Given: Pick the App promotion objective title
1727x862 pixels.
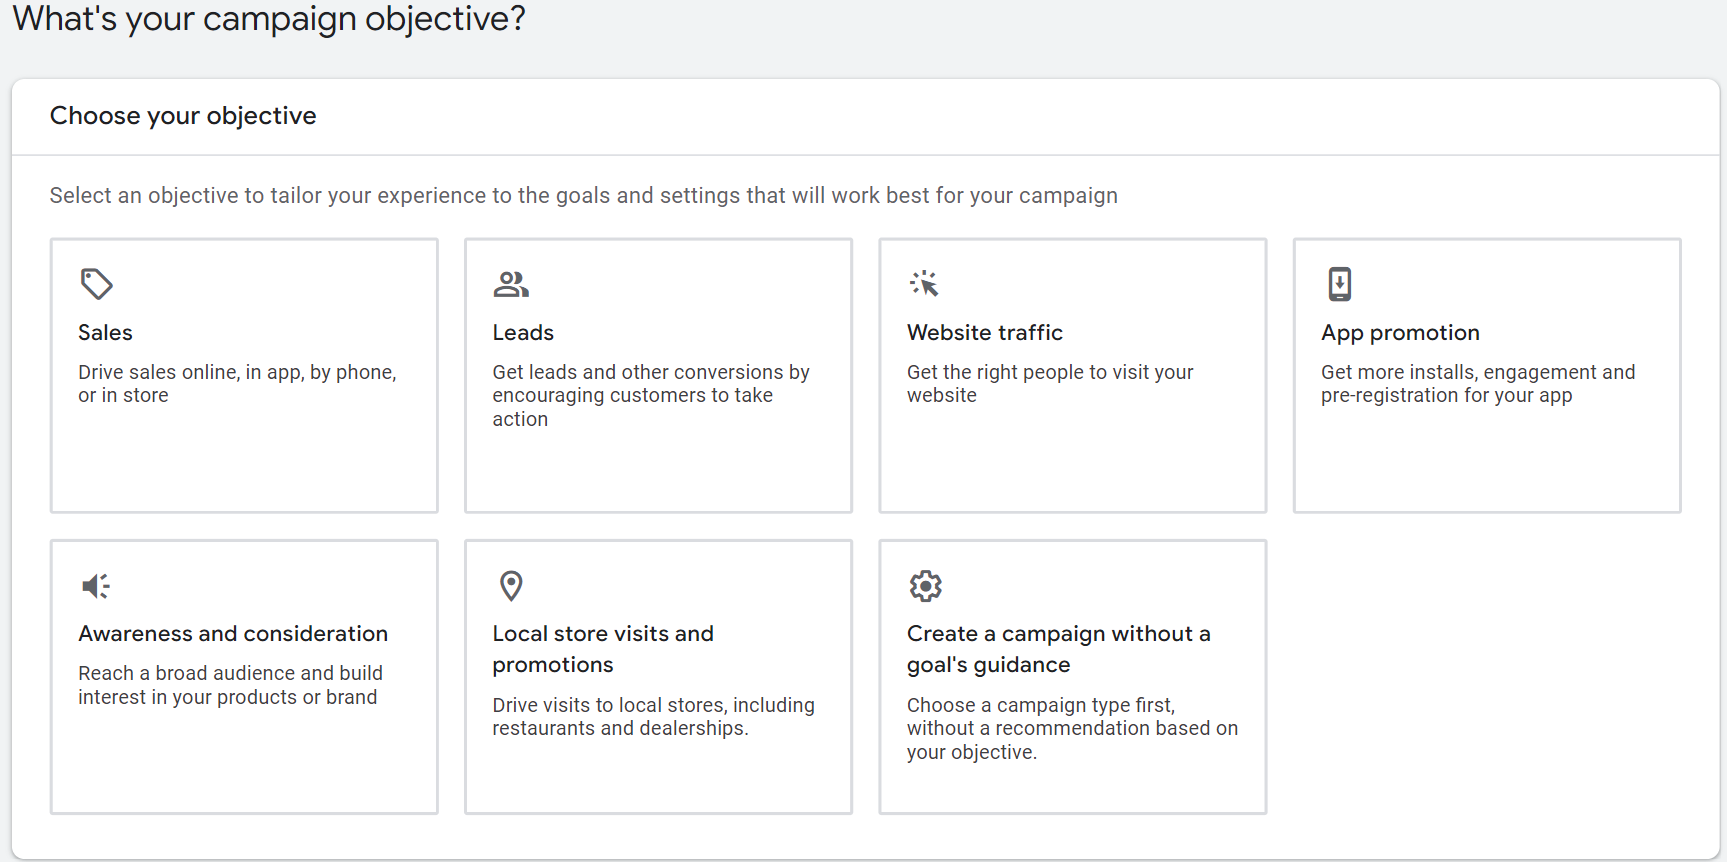Looking at the screenshot, I should pyautogui.click(x=1400, y=333).
